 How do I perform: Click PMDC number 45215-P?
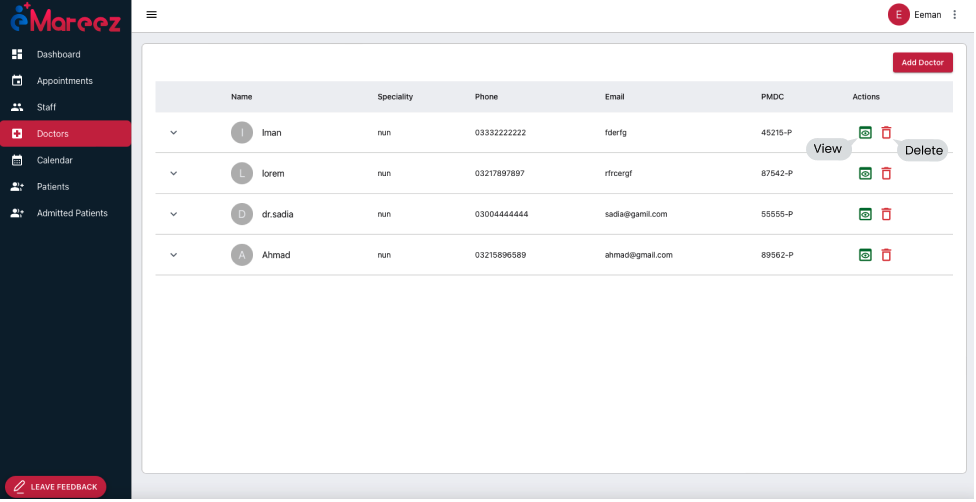776,133
